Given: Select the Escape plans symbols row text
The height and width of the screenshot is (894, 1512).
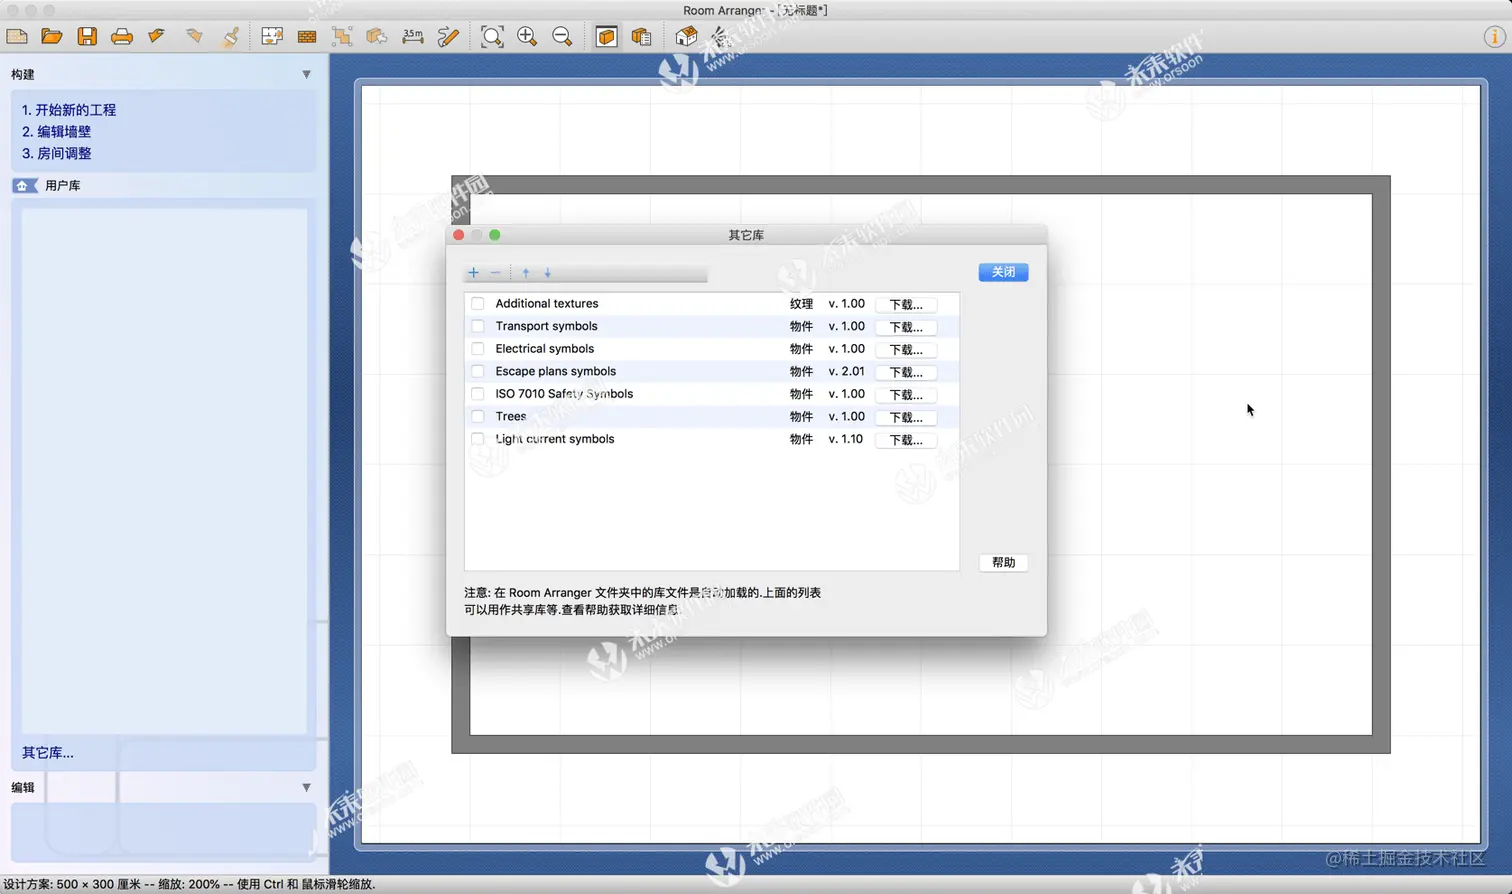Looking at the screenshot, I should (555, 371).
